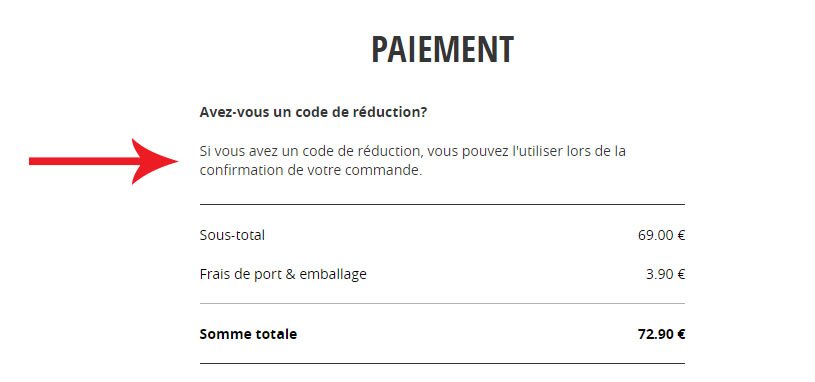
Task: Click the euro sign after 72.90
Action: [x=681, y=334]
